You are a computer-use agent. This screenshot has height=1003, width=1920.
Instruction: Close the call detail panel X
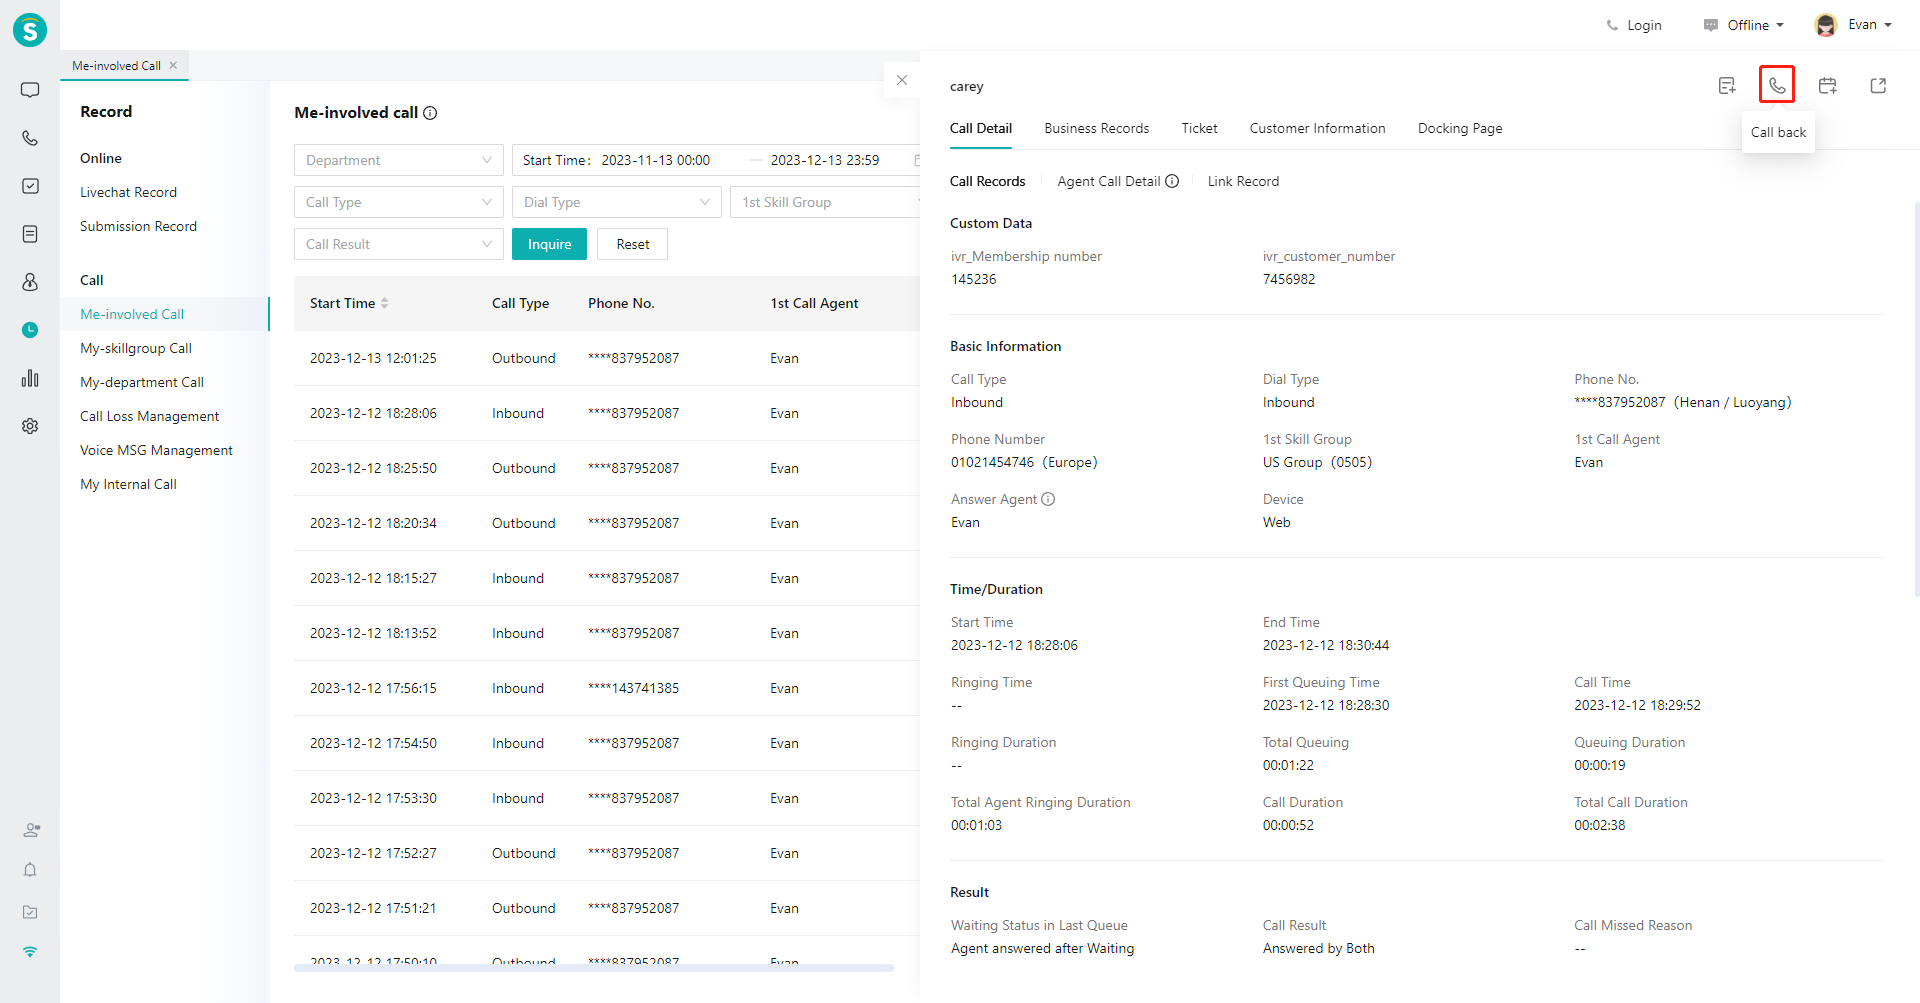(x=902, y=80)
